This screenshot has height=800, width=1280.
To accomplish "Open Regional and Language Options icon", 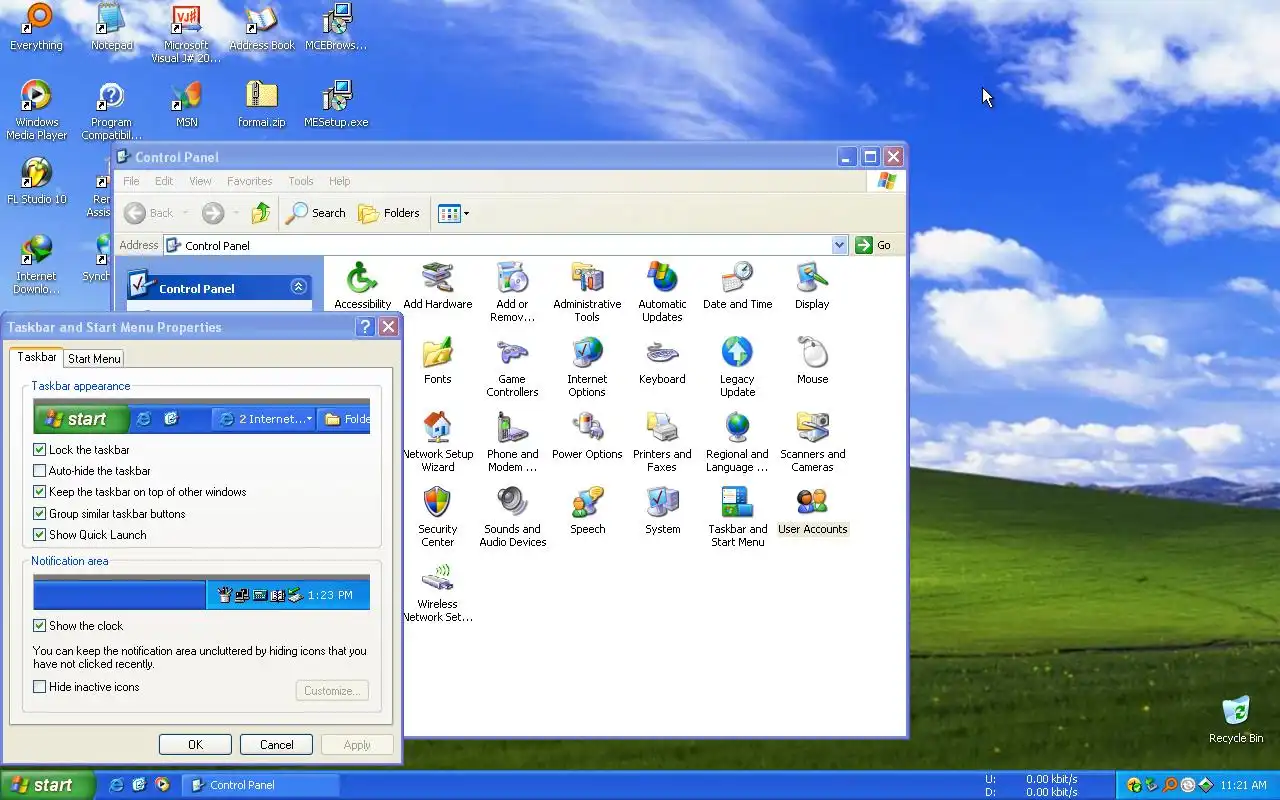I will [x=737, y=441].
